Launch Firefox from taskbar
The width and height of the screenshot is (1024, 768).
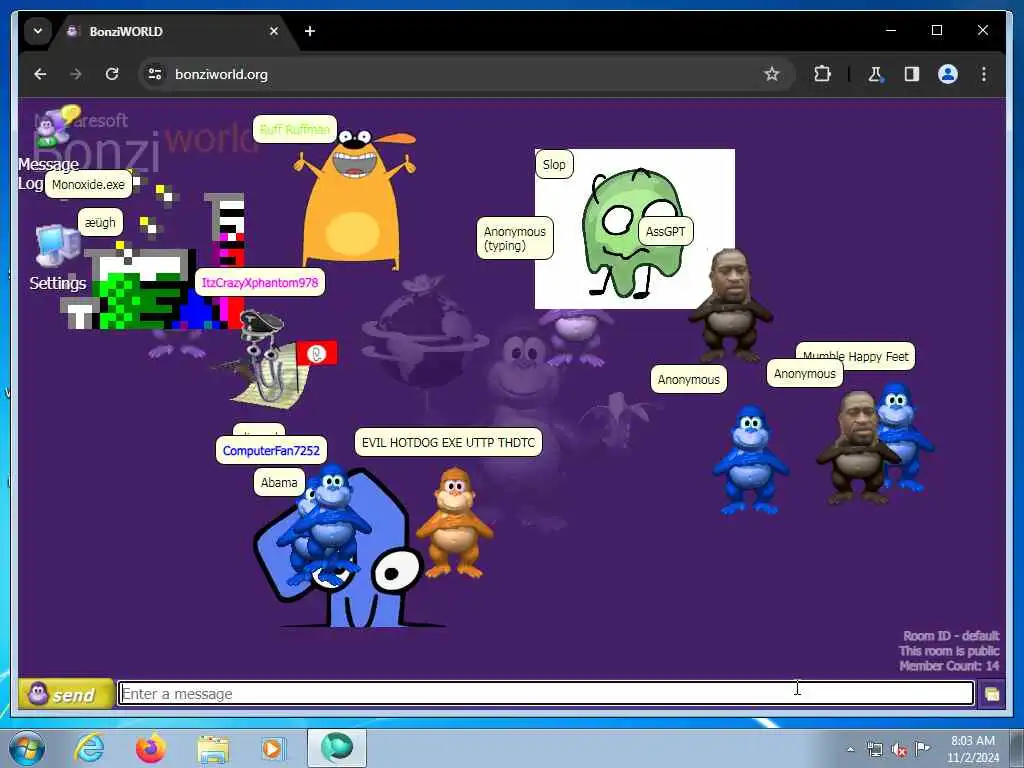click(x=151, y=748)
